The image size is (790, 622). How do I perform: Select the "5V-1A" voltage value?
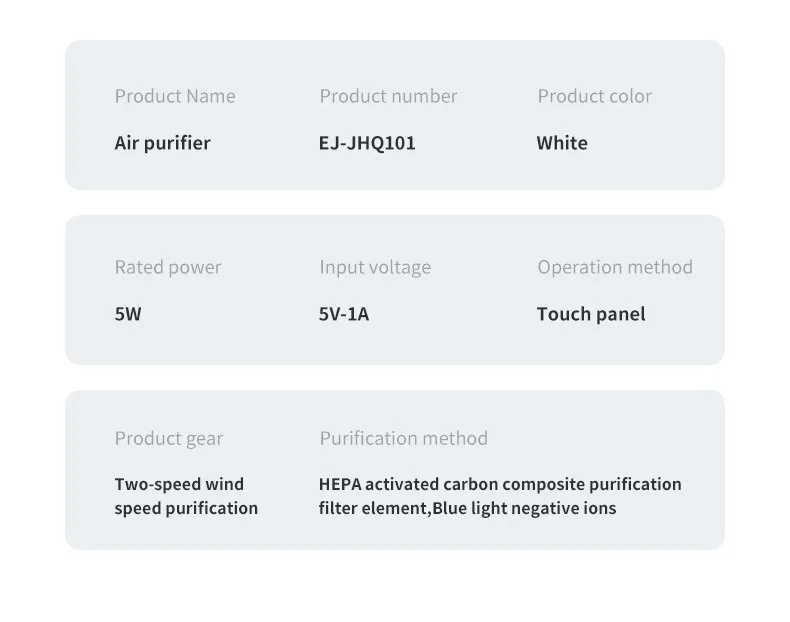click(x=344, y=314)
